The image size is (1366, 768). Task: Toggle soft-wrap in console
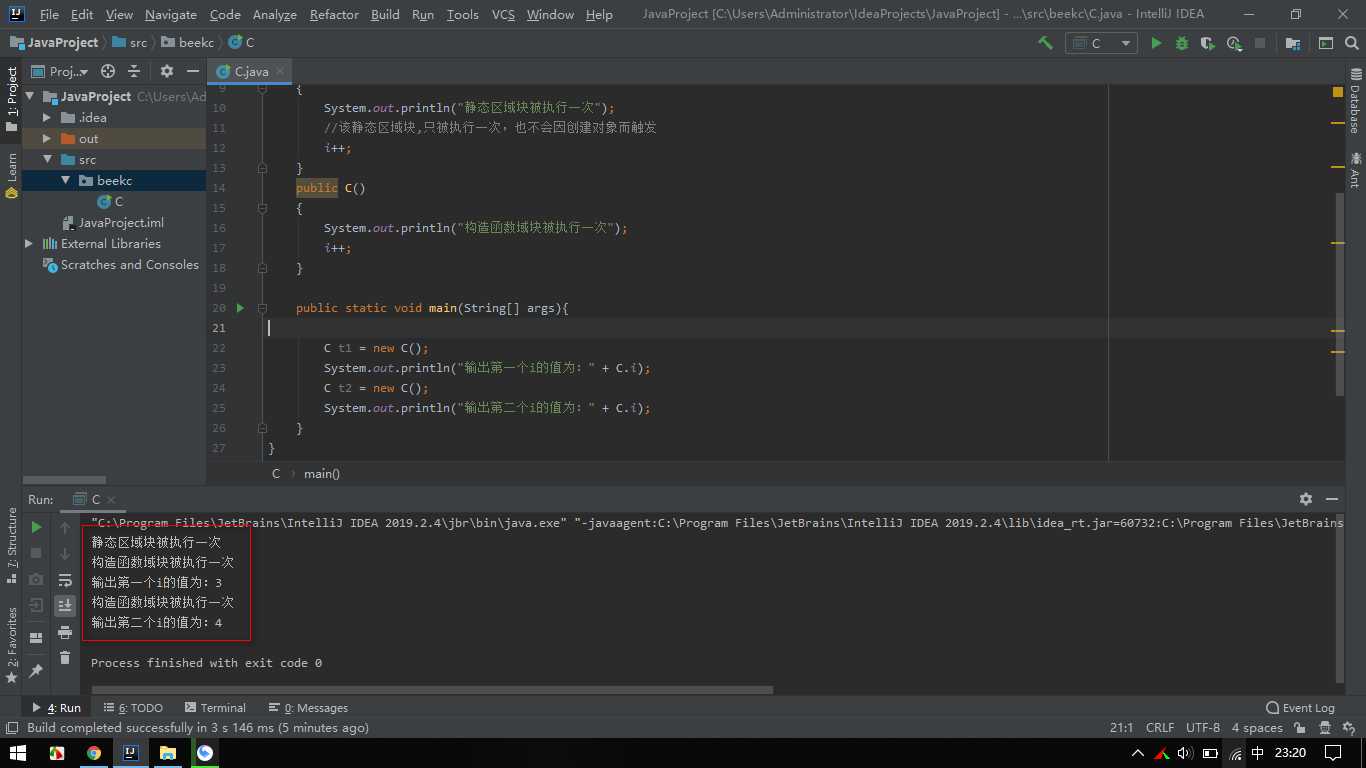coord(65,579)
